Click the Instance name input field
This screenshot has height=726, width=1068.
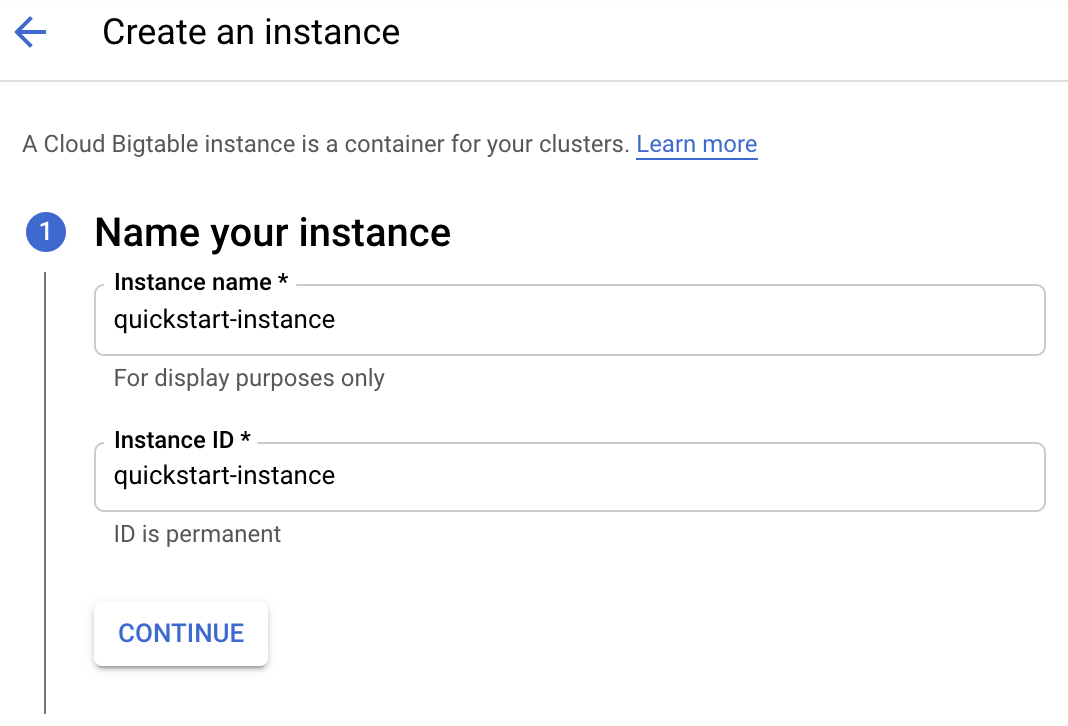click(x=569, y=320)
